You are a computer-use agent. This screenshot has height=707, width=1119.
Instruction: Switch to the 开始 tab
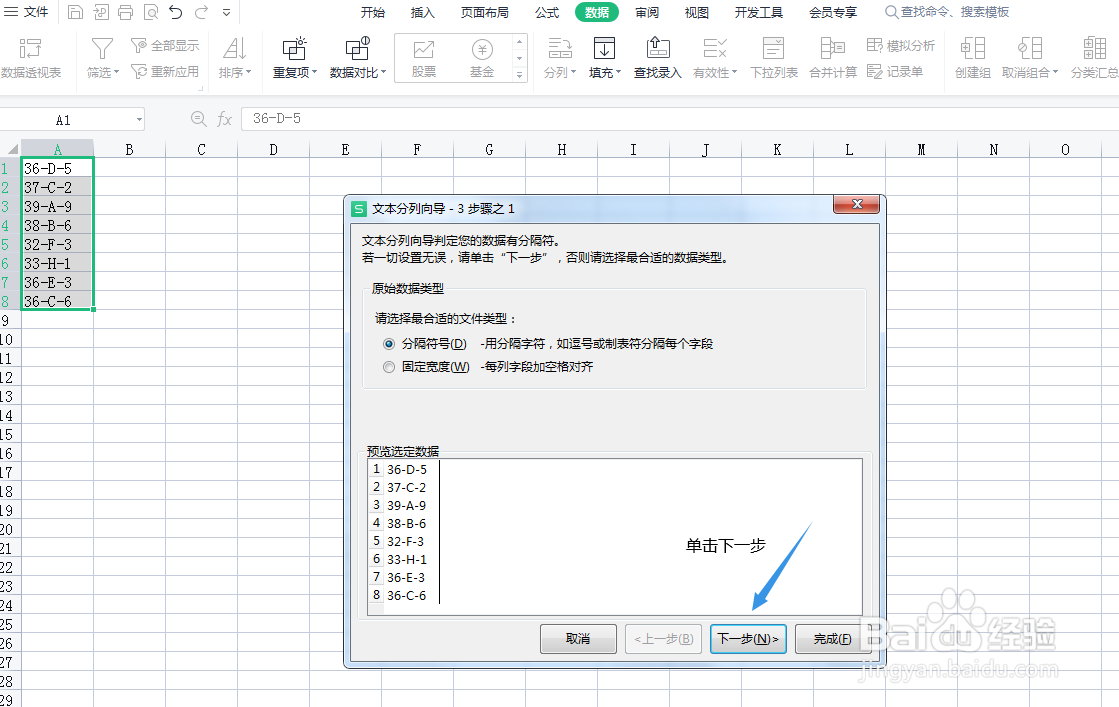[x=373, y=12]
